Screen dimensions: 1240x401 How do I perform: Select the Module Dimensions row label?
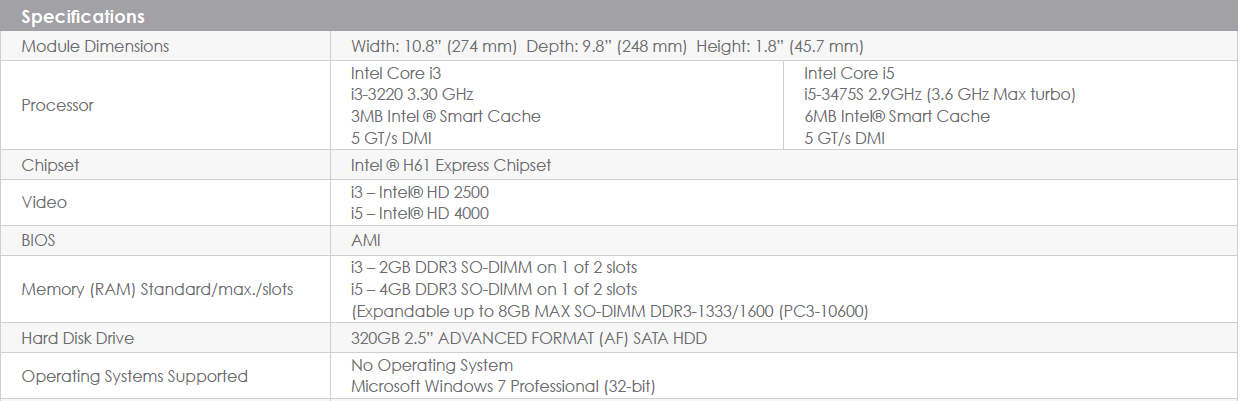(x=95, y=47)
